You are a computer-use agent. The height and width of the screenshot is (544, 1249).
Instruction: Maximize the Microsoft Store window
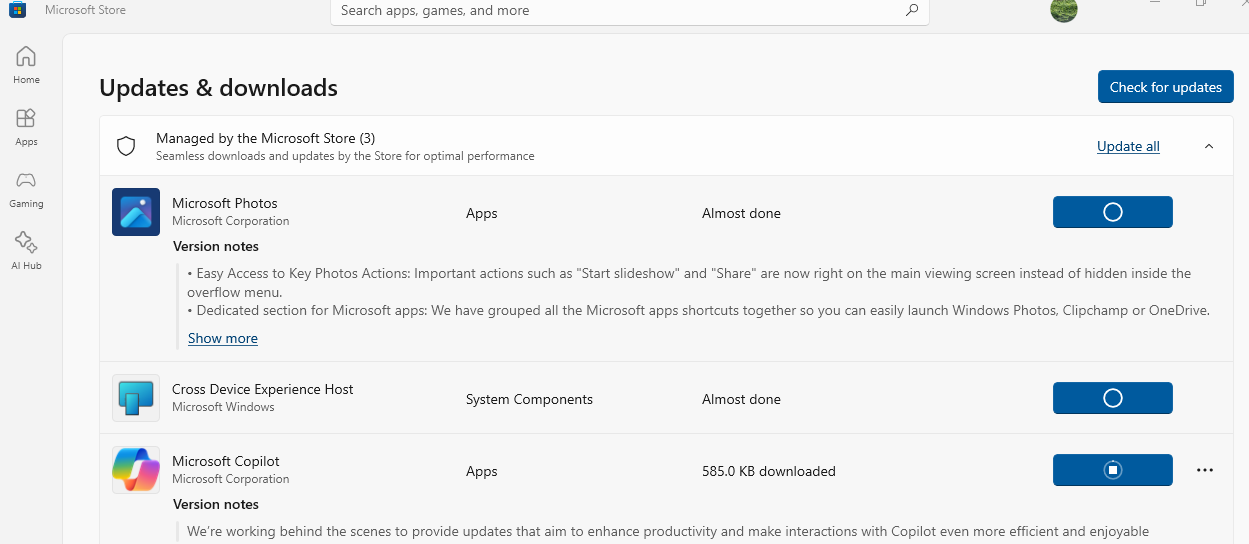click(x=1201, y=3)
